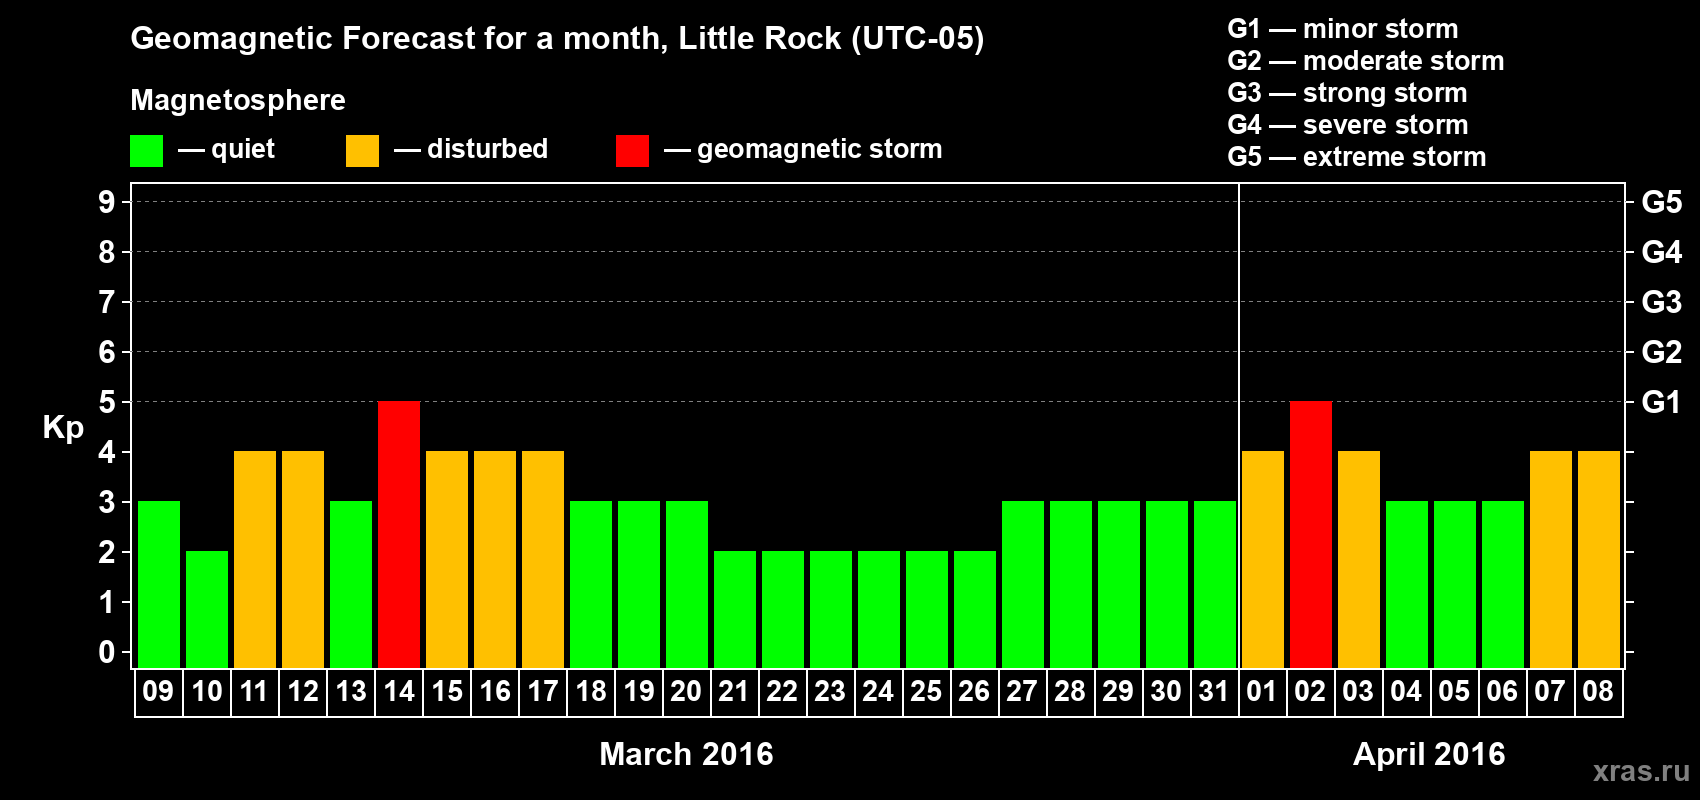Click the '— geomagnetic storm' legend label
The image size is (1700, 800).
803,150
